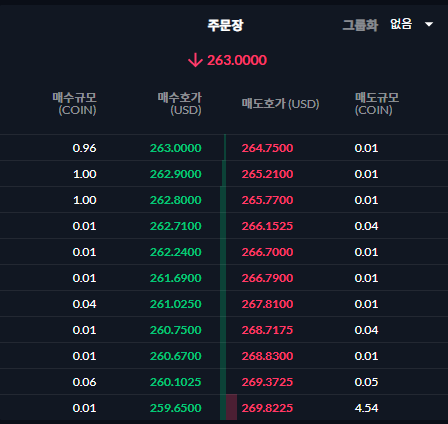Screen dimensions: 448x424
Task: Select ask price 268.8300
Action: (x=267, y=356)
